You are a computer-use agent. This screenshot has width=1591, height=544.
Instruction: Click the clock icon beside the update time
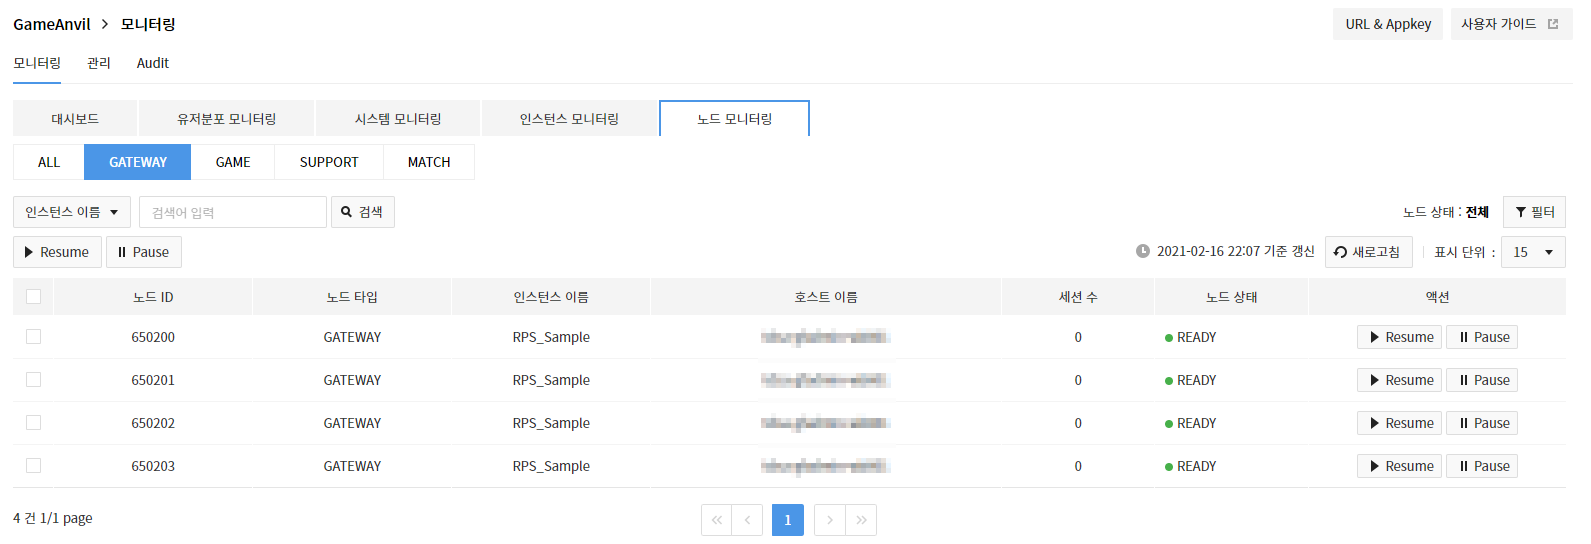(x=1143, y=251)
